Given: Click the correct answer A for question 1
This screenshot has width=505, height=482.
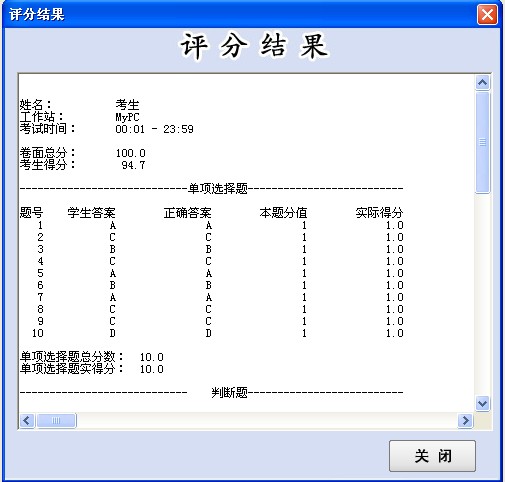Looking at the screenshot, I should point(209,225).
